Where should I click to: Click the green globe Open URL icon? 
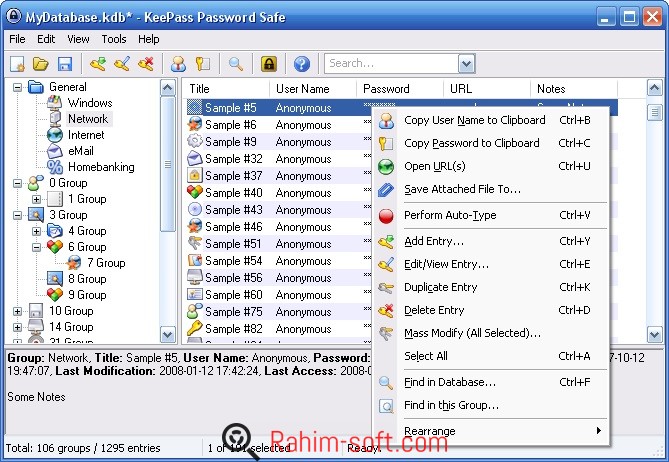pyautogui.click(x=386, y=166)
